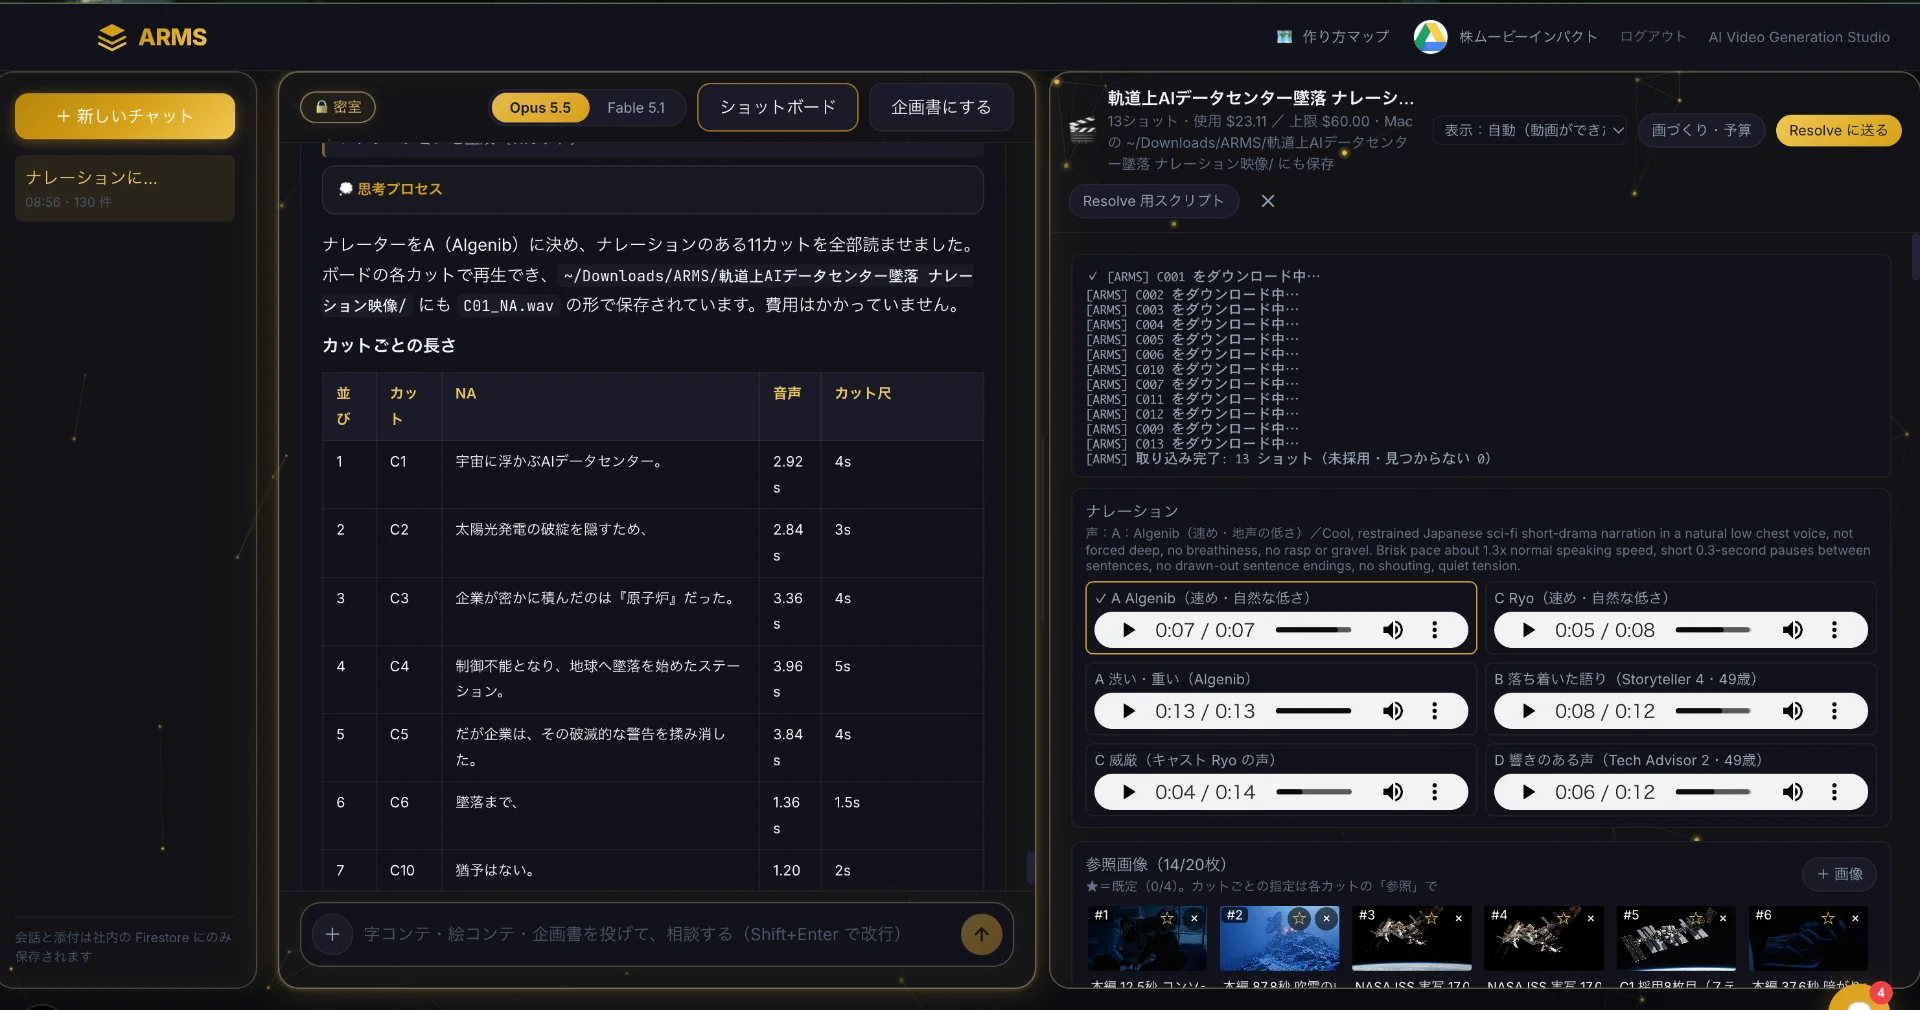Play the C 威厳 Ryo voice sample
1920x1010 pixels.
pos(1129,792)
